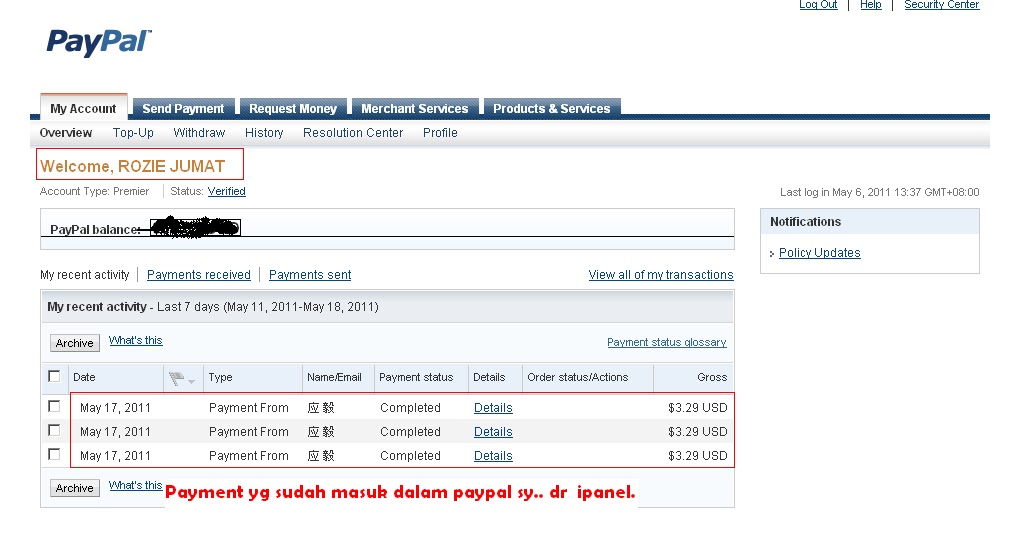This screenshot has width=1027, height=533.
Task: Open the Top-Up submenu item
Action: pyautogui.click(x=133, y=133)
